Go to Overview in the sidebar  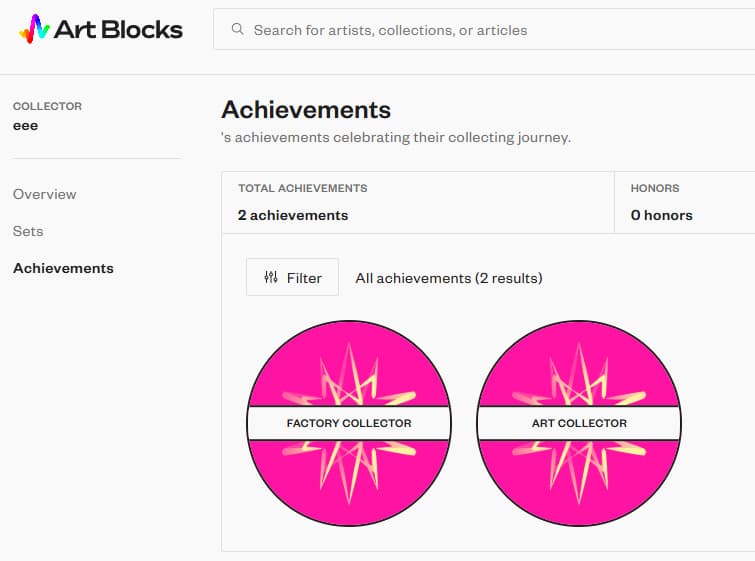pyautogui.click(x=44, y=194)
